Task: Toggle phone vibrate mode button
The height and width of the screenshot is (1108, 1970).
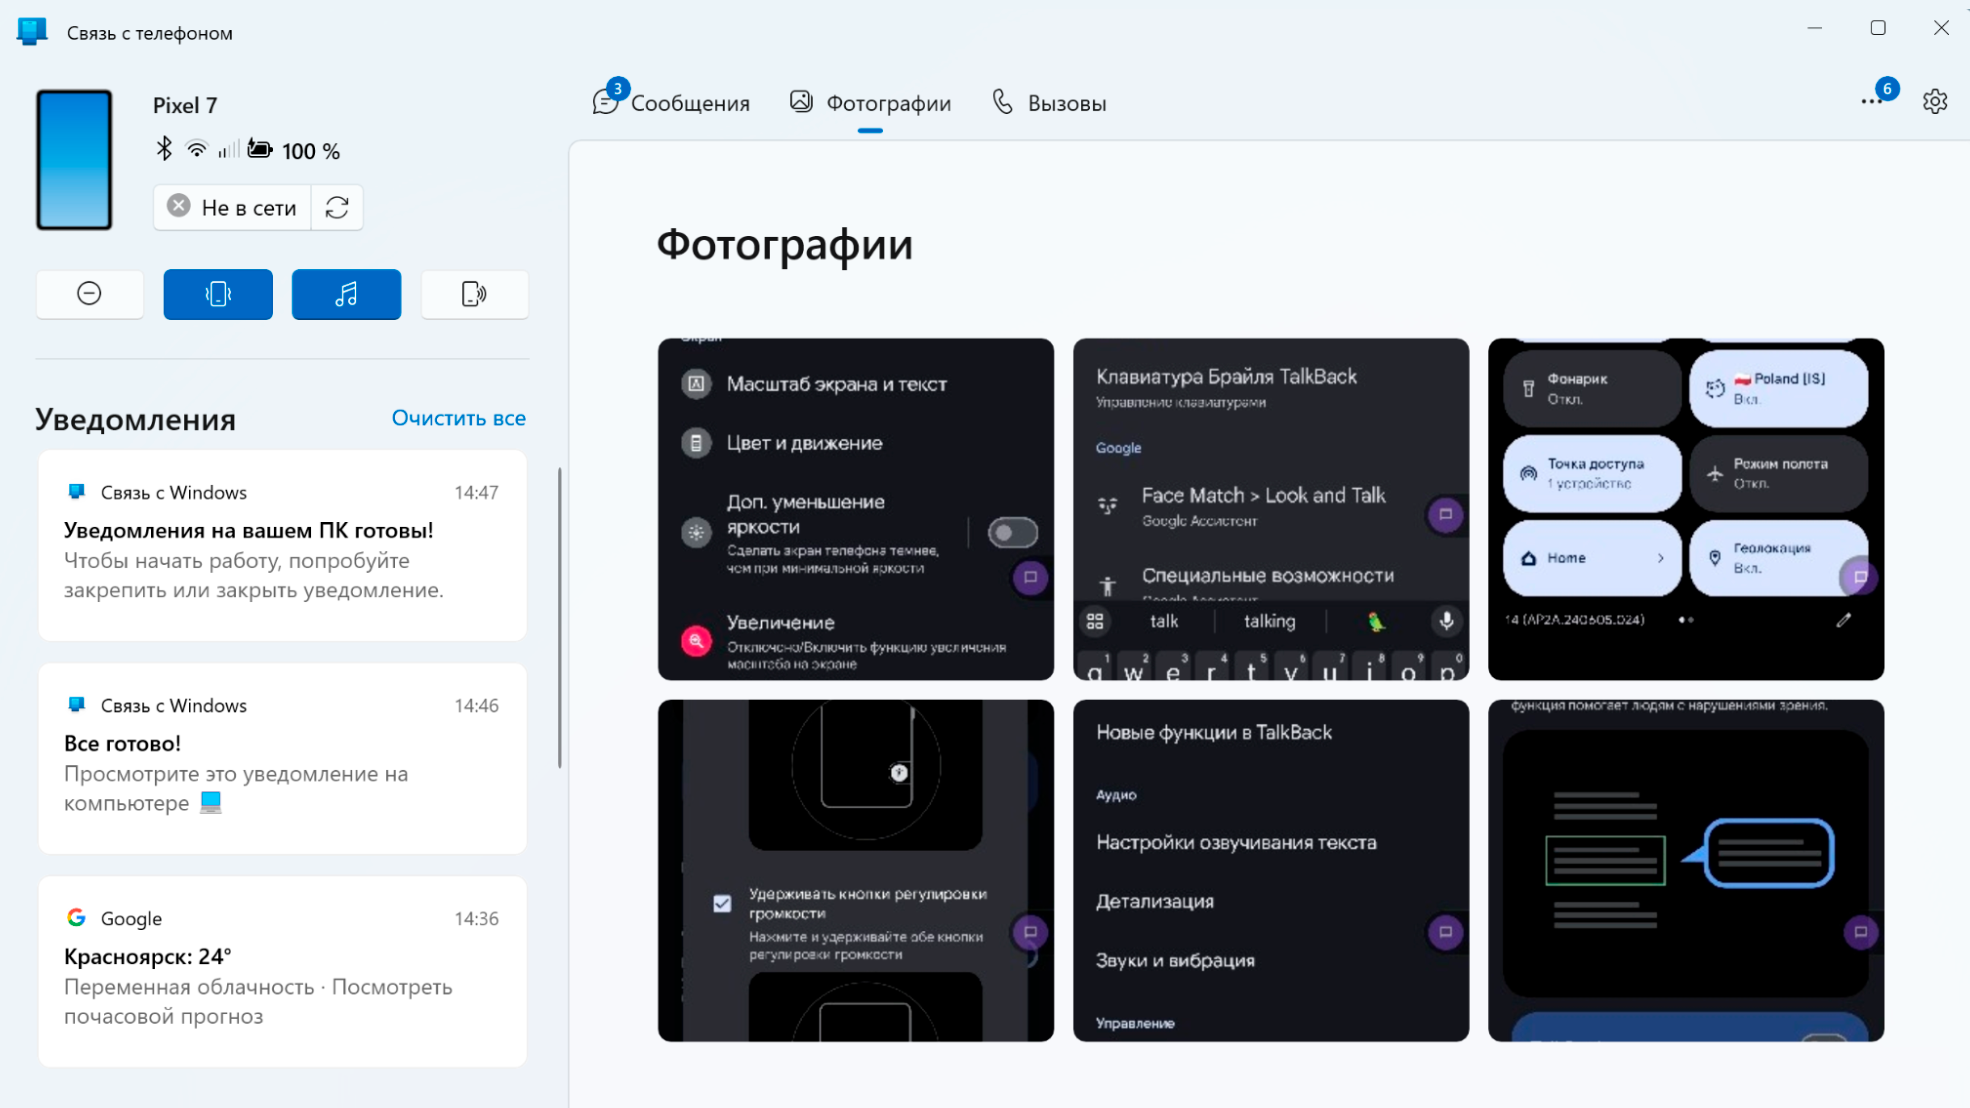Action: pos(218,294)
